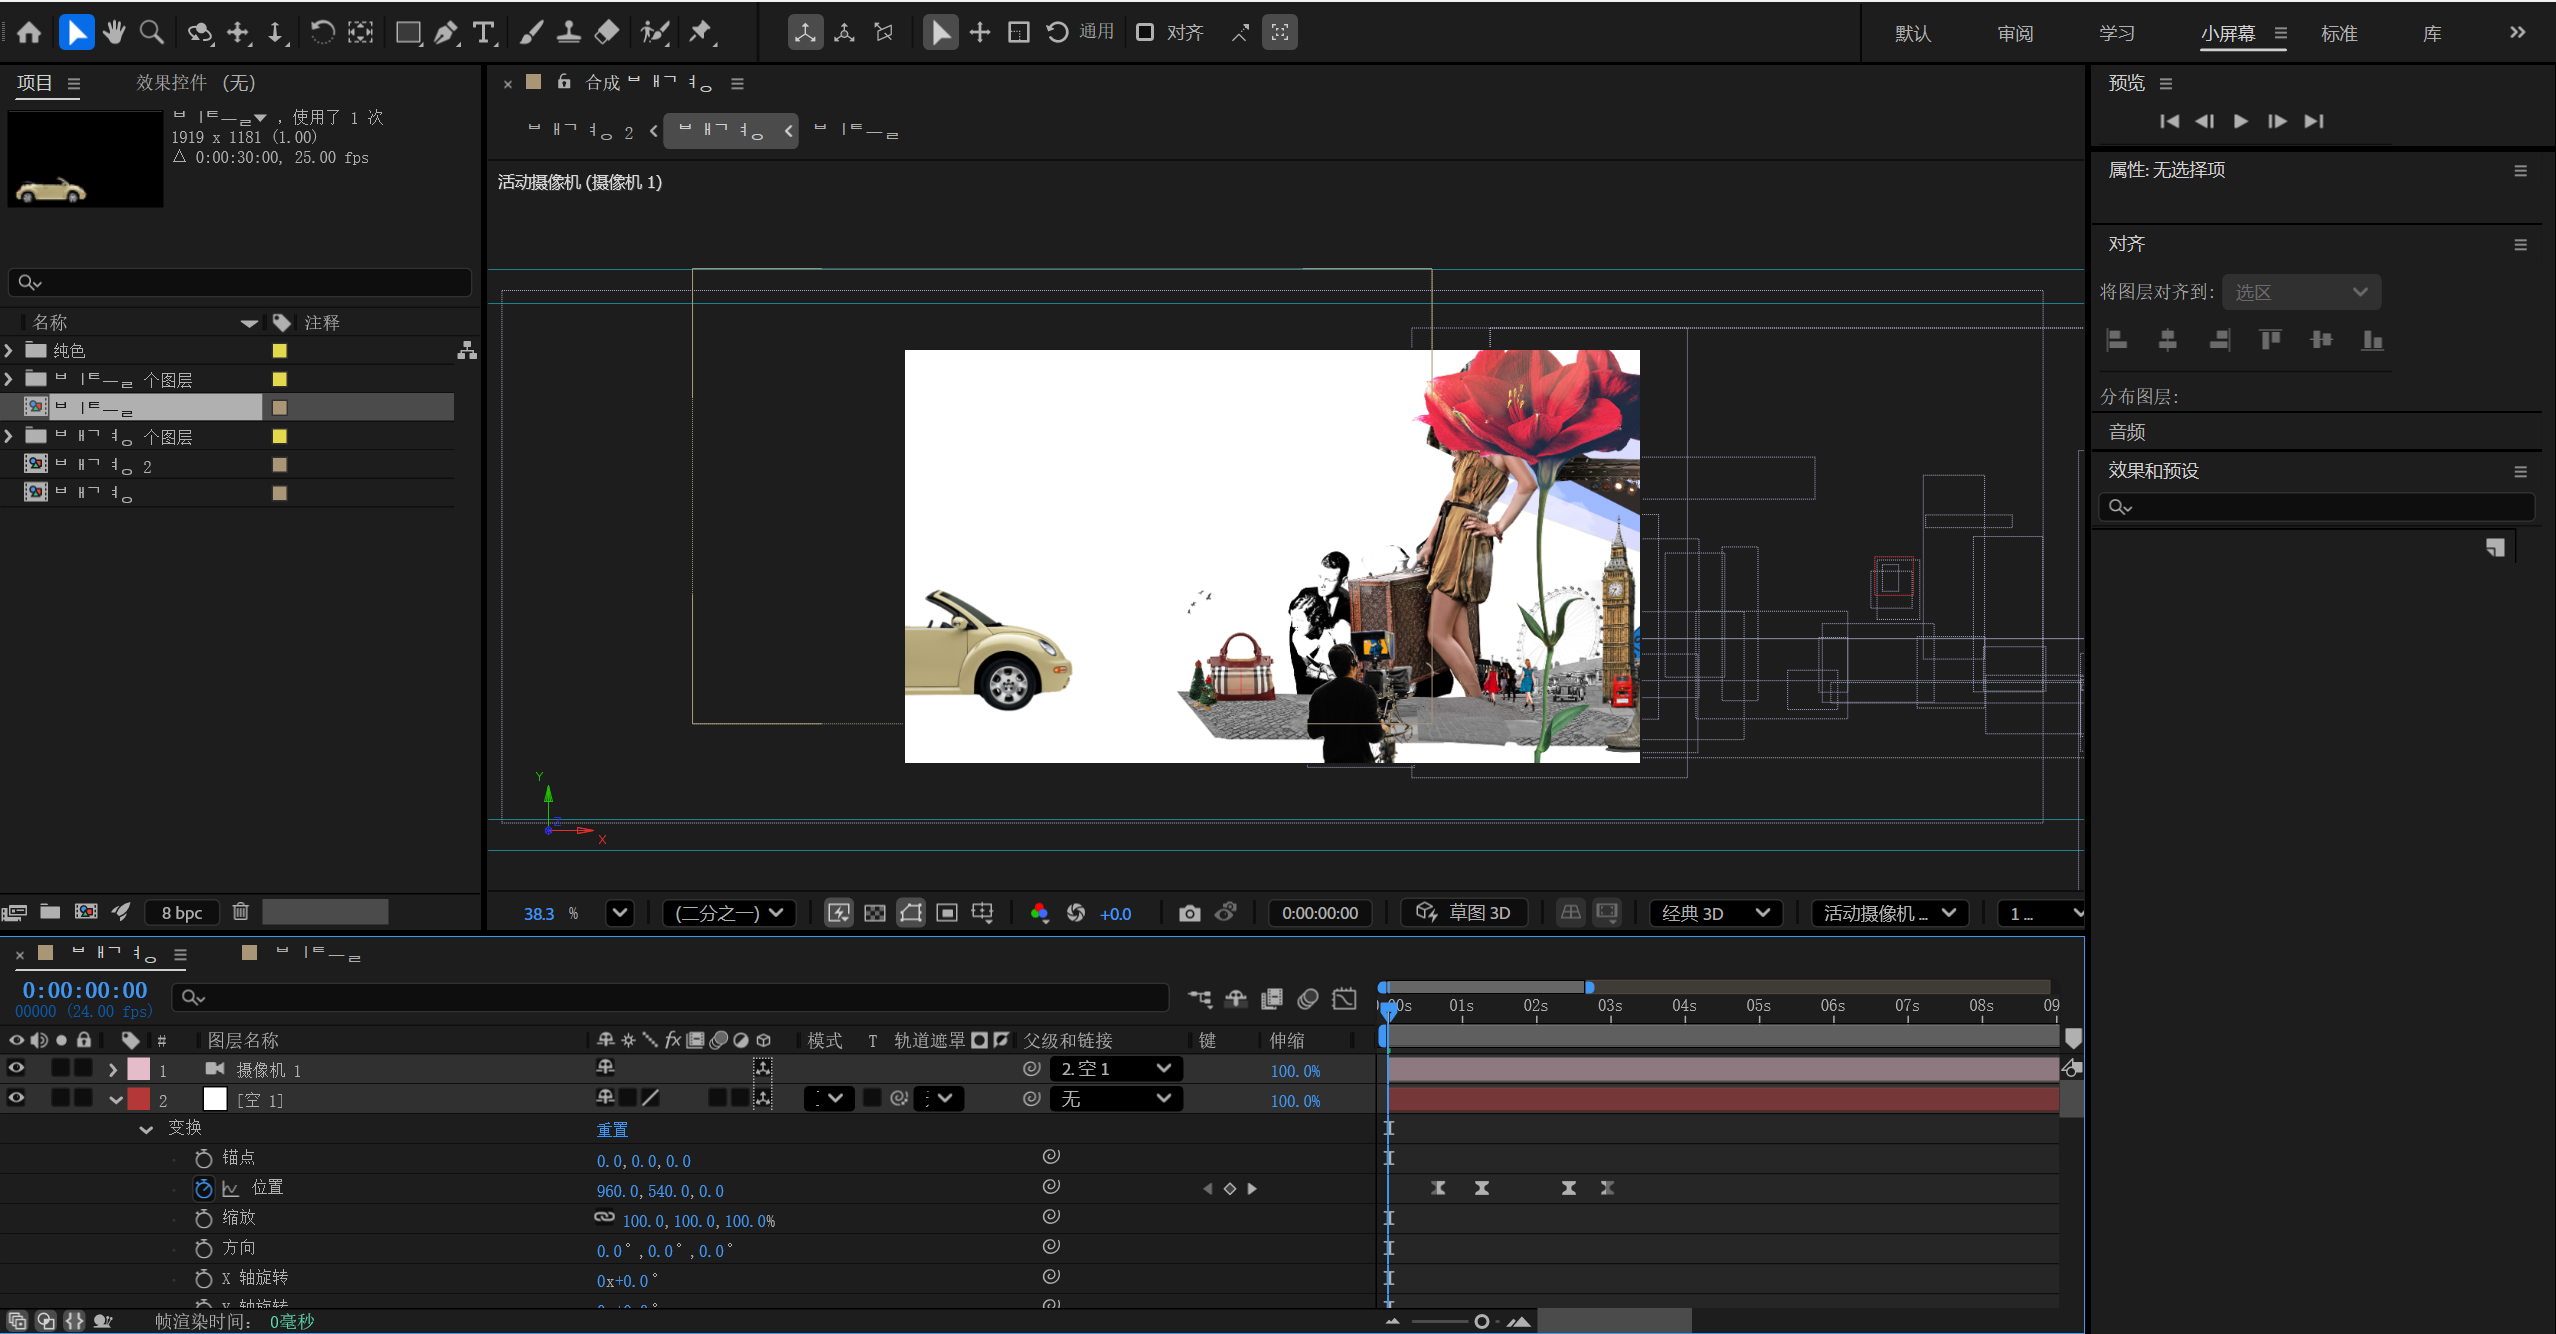Click trash icon in project panel
The width and height of the screenshot is (2556, 1334).
coord(240,911)
